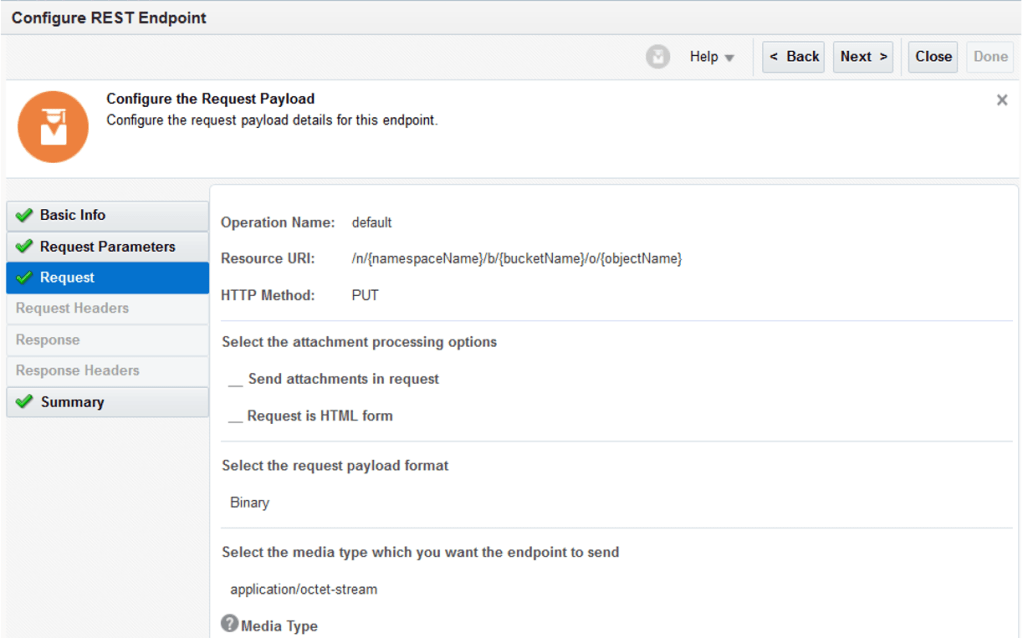Select the Request Headers step

coord(72,308)
